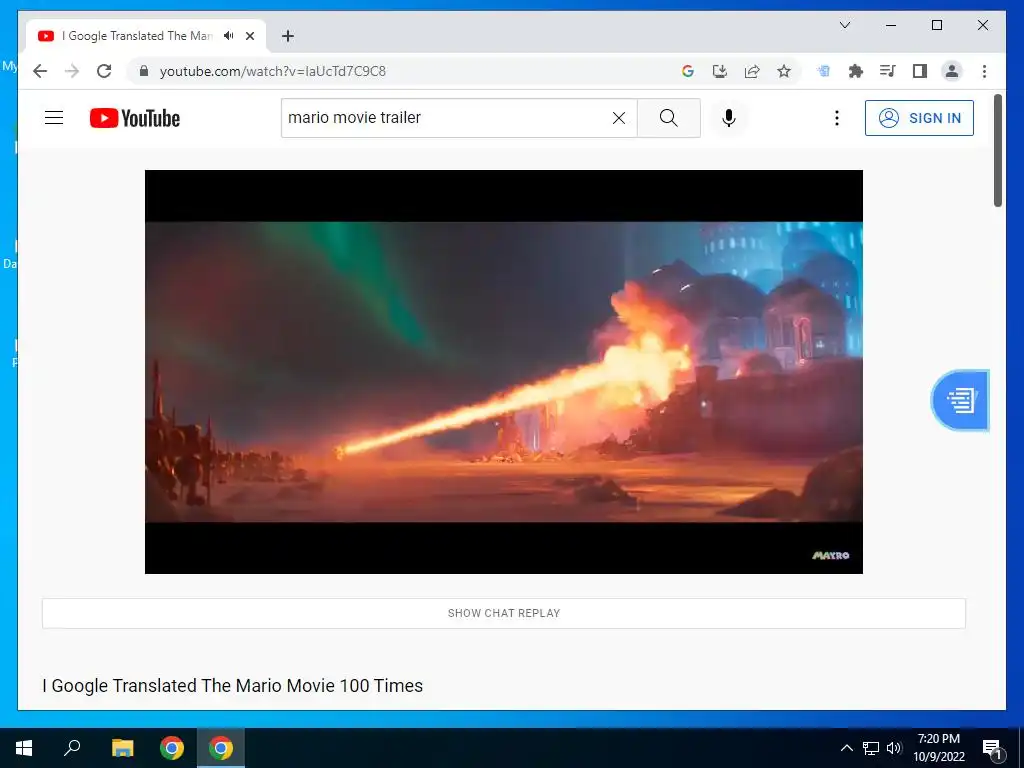Toggle Chrome side panel
The image size is (1024, 768).
920,71
